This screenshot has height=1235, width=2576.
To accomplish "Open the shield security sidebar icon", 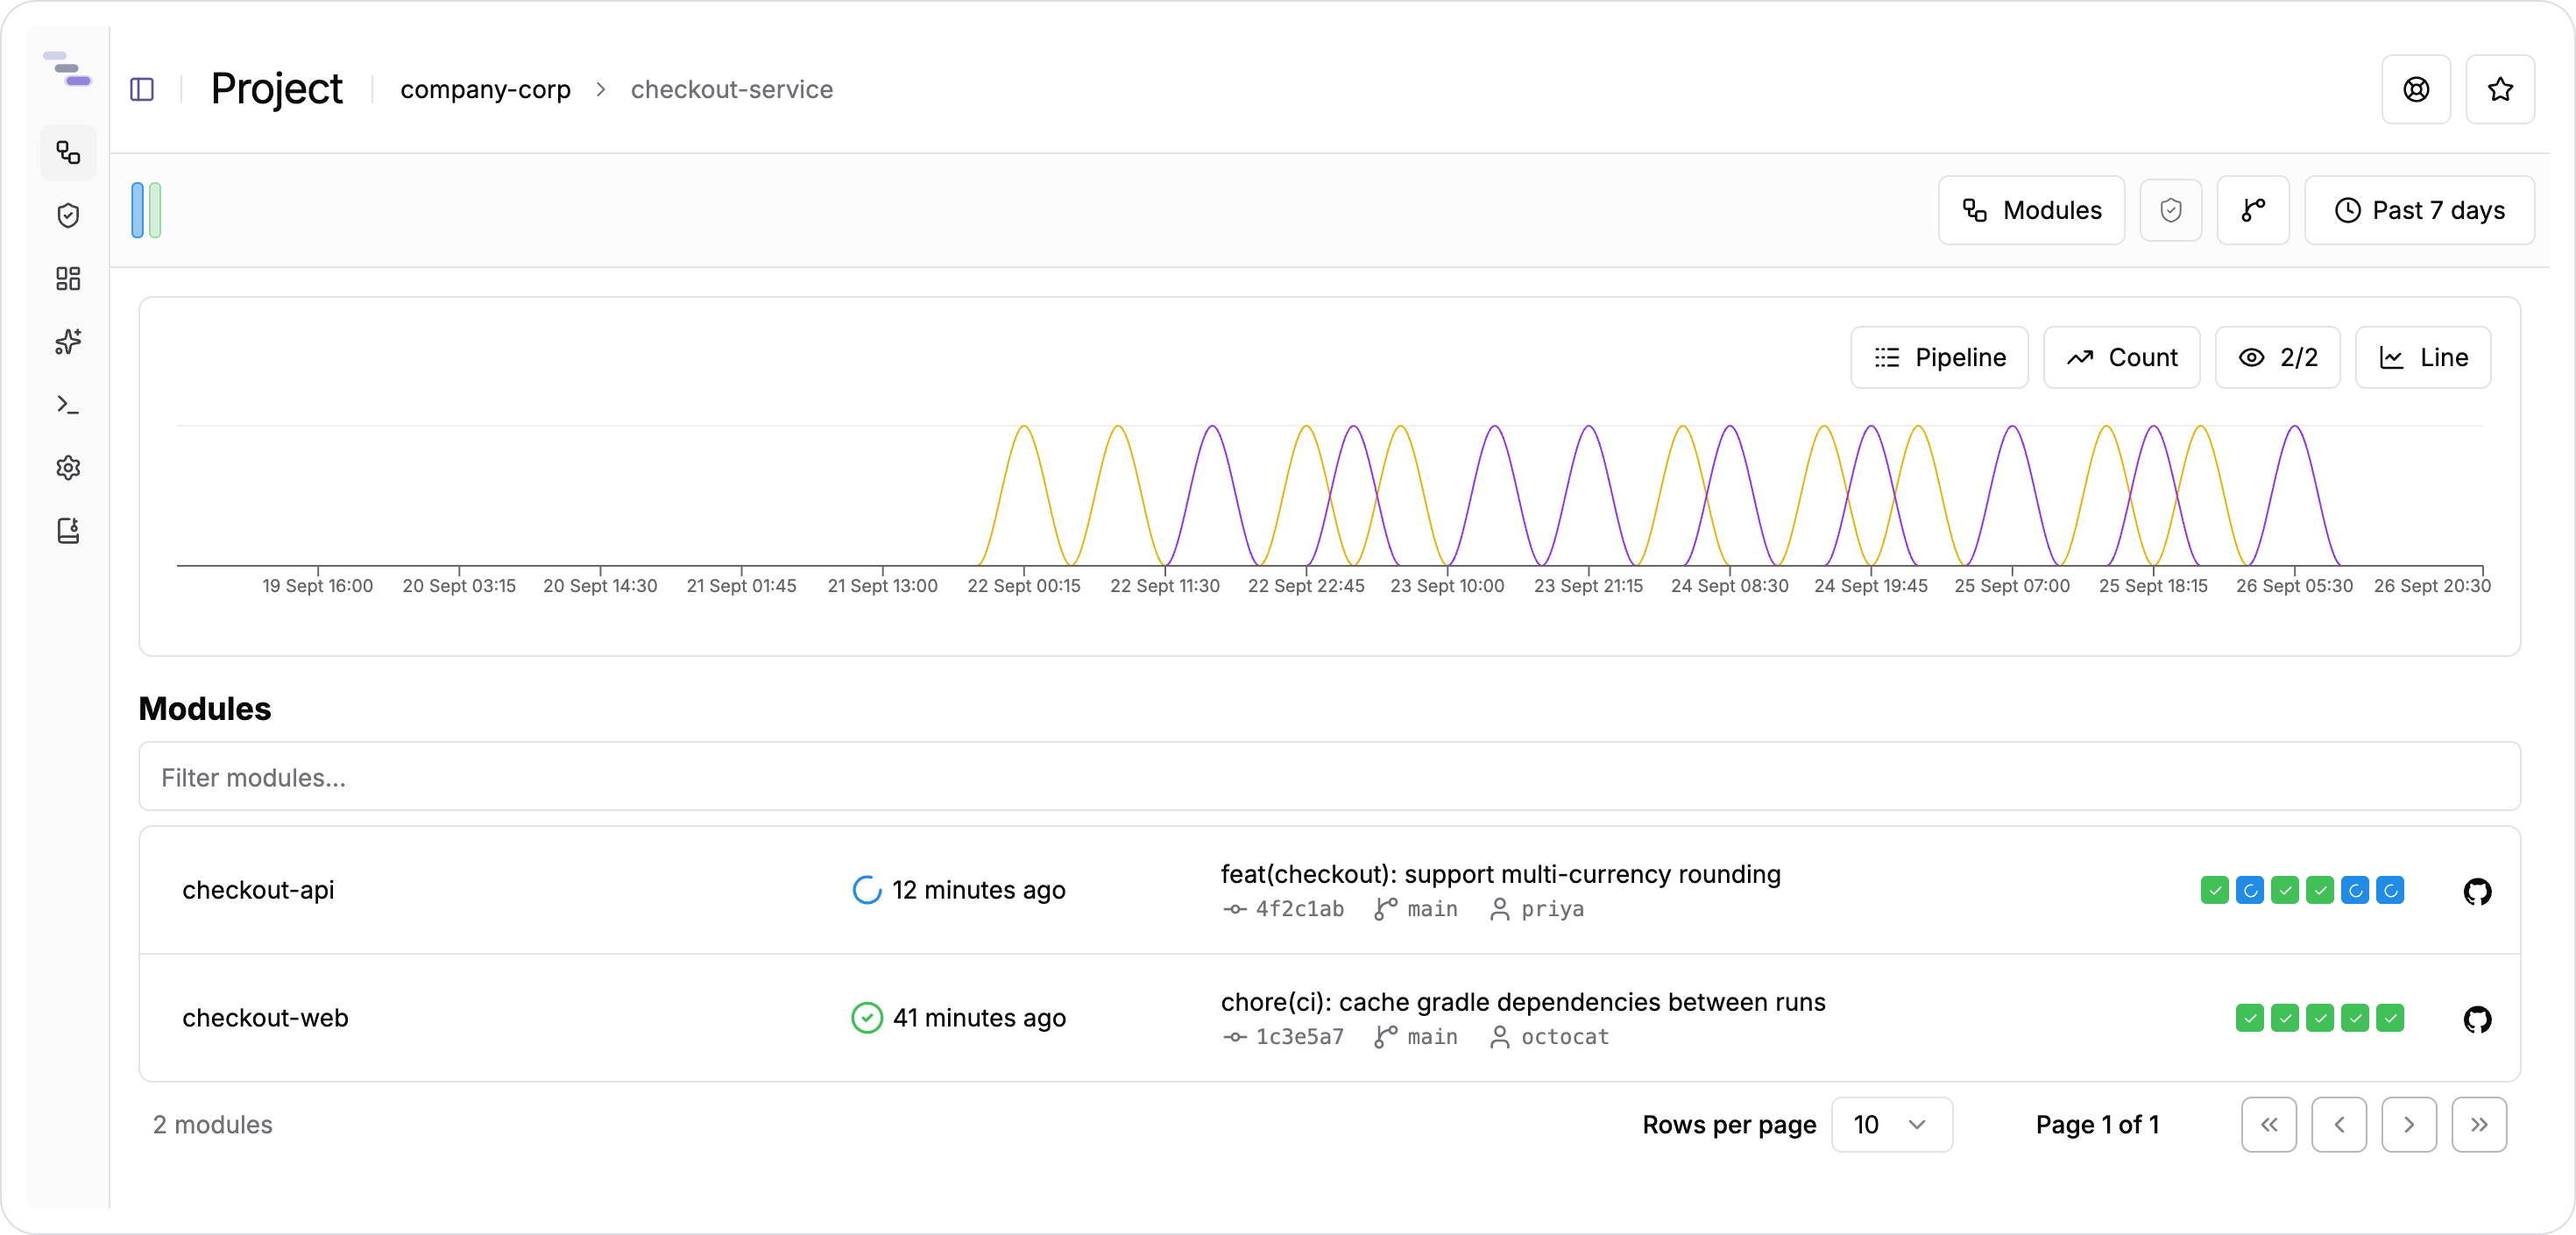I will (x=68, y=215).
